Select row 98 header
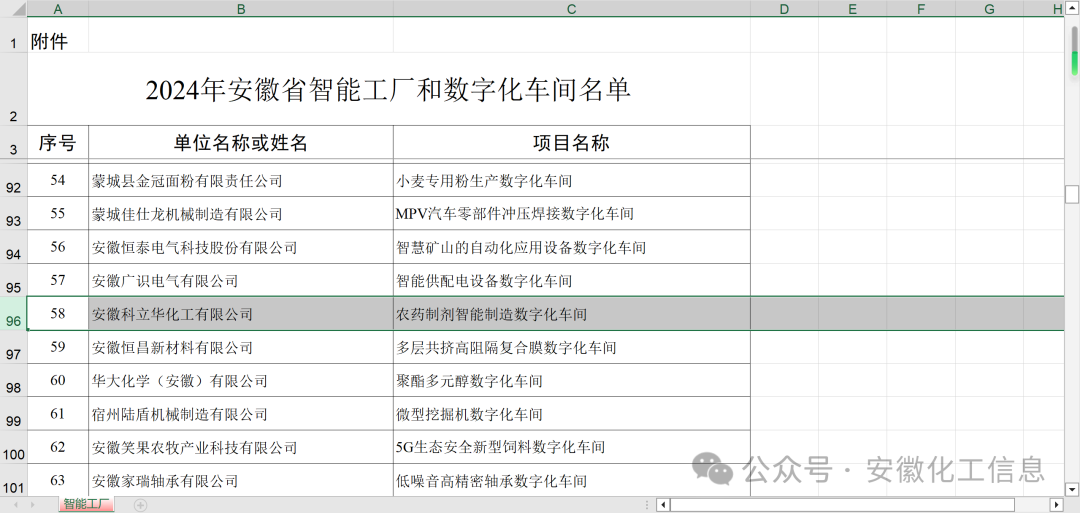This screenshot has width=1080, height=513. 14,380
